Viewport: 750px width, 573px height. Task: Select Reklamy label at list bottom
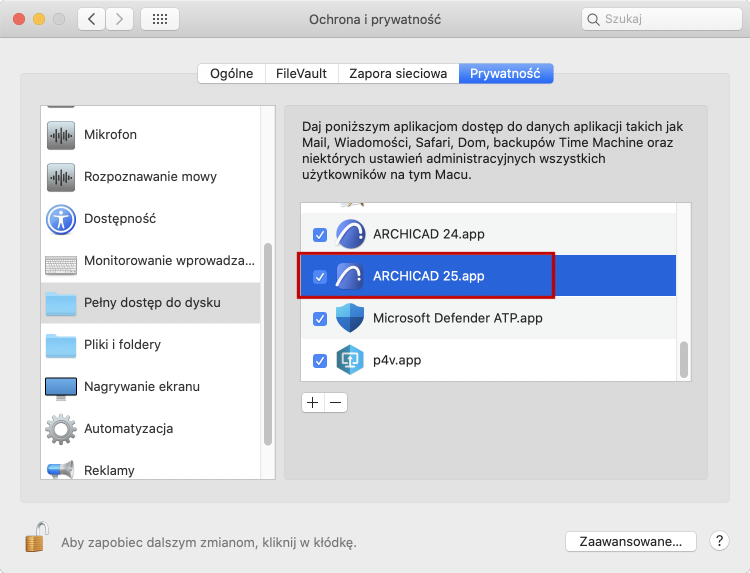[109, 471]
